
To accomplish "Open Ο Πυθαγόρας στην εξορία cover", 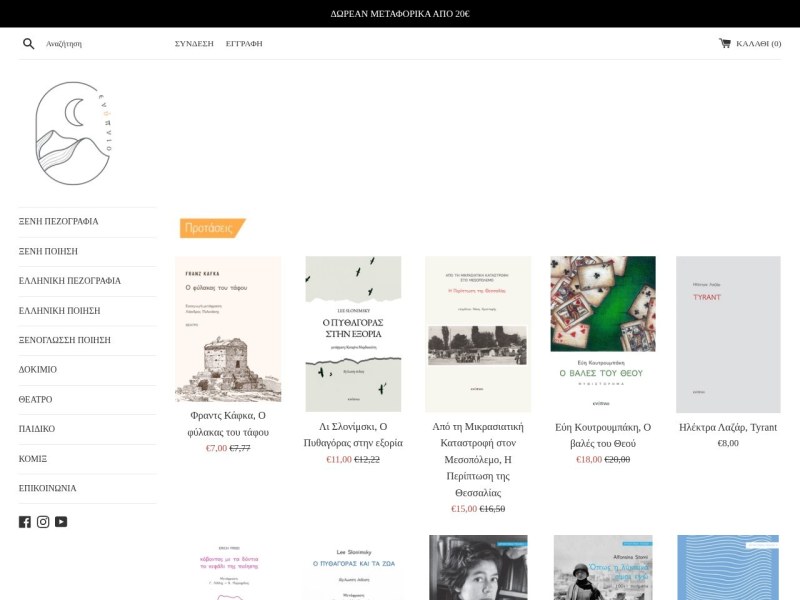I will pyautogui.click(x=353, y=334).
